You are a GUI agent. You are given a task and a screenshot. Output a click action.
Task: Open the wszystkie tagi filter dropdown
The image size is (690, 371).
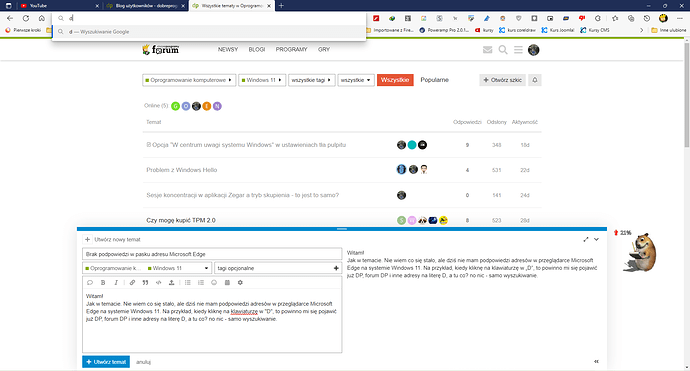coord(312,80)
